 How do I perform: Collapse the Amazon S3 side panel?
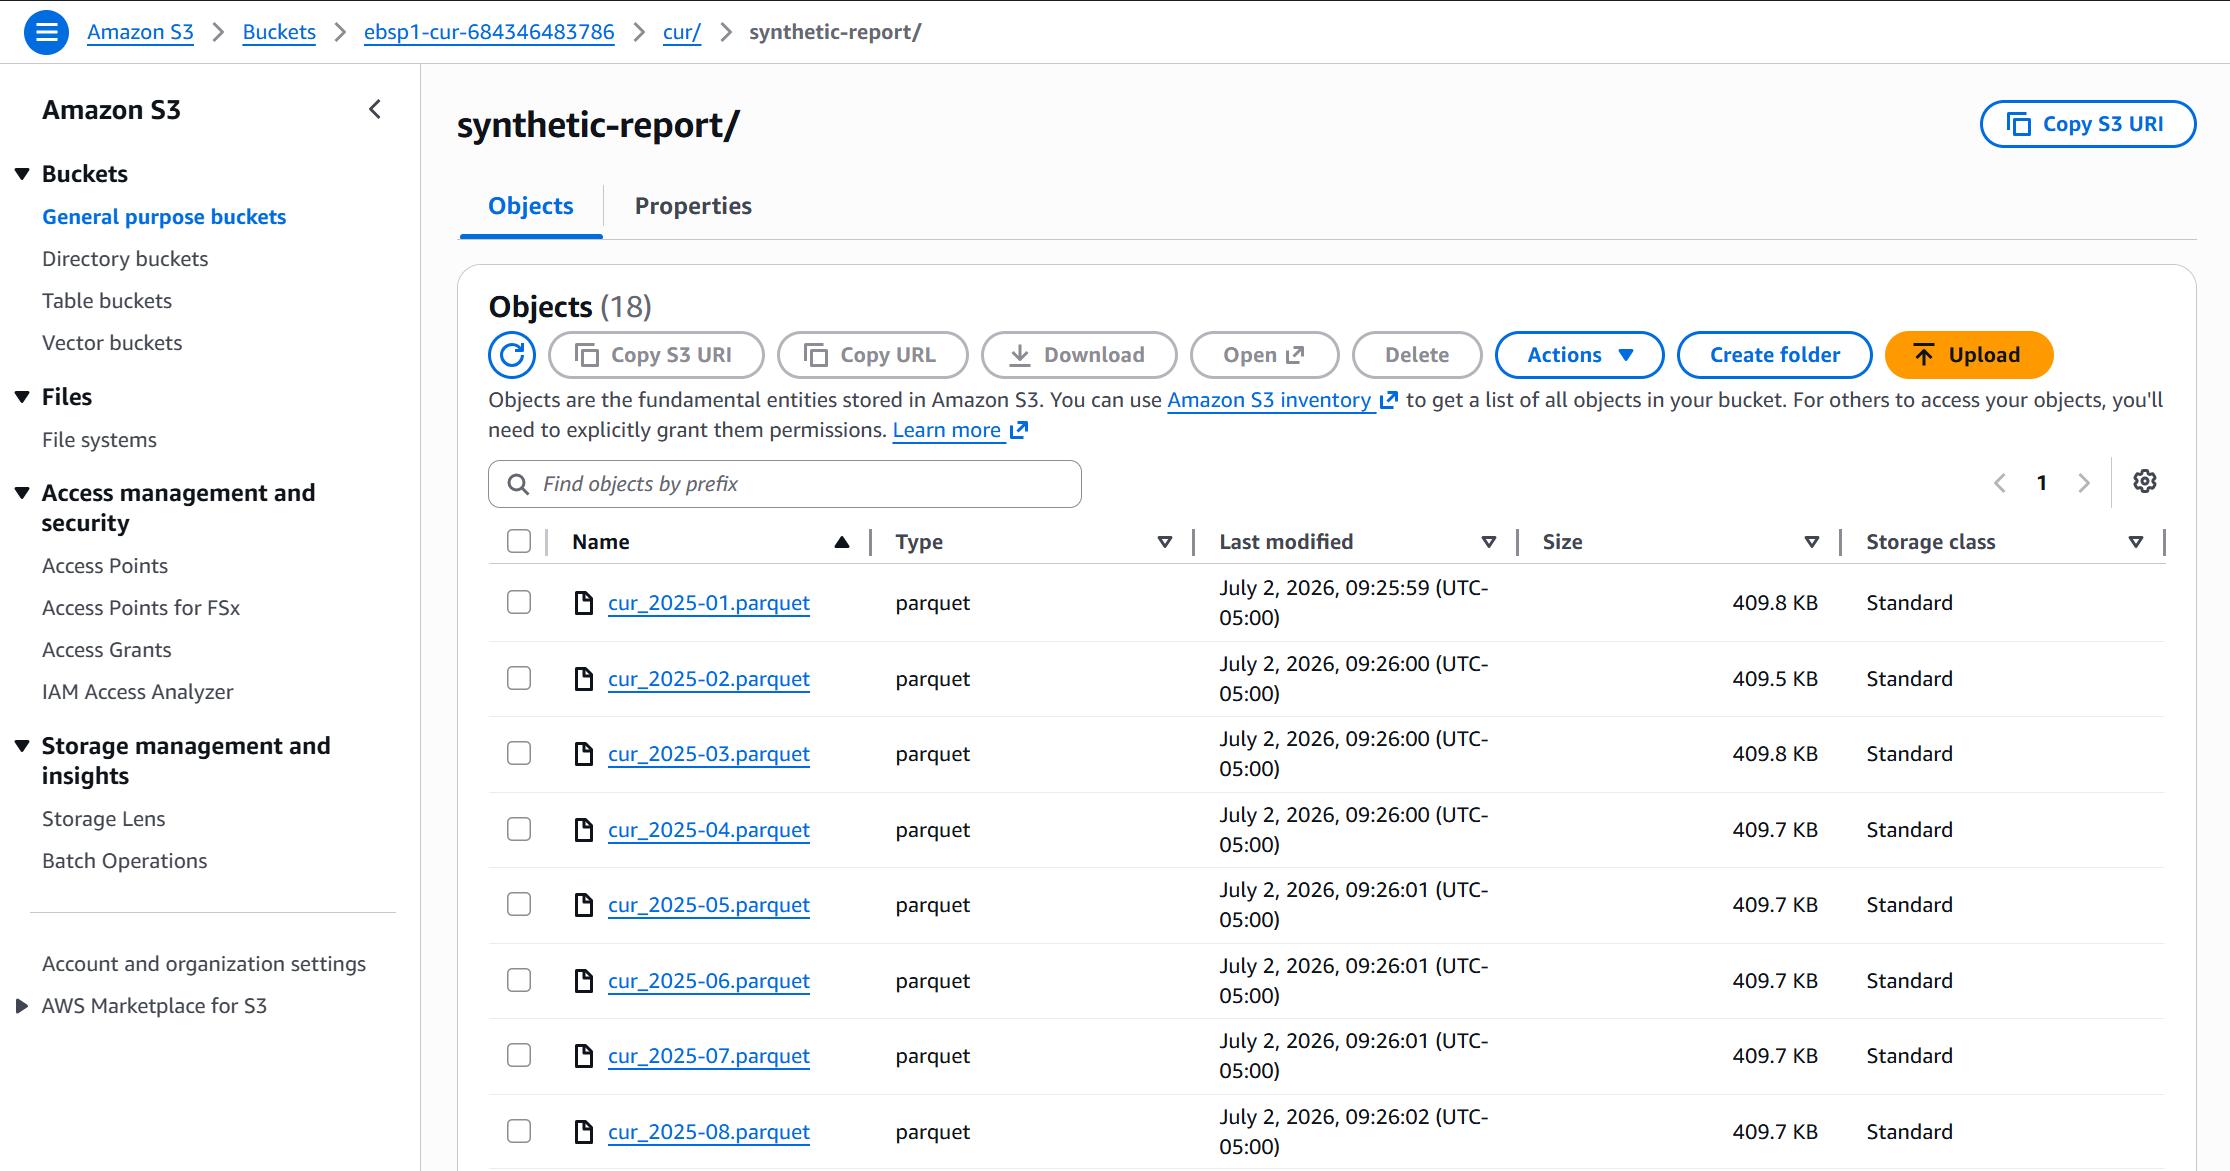click(x=375, y=109)
